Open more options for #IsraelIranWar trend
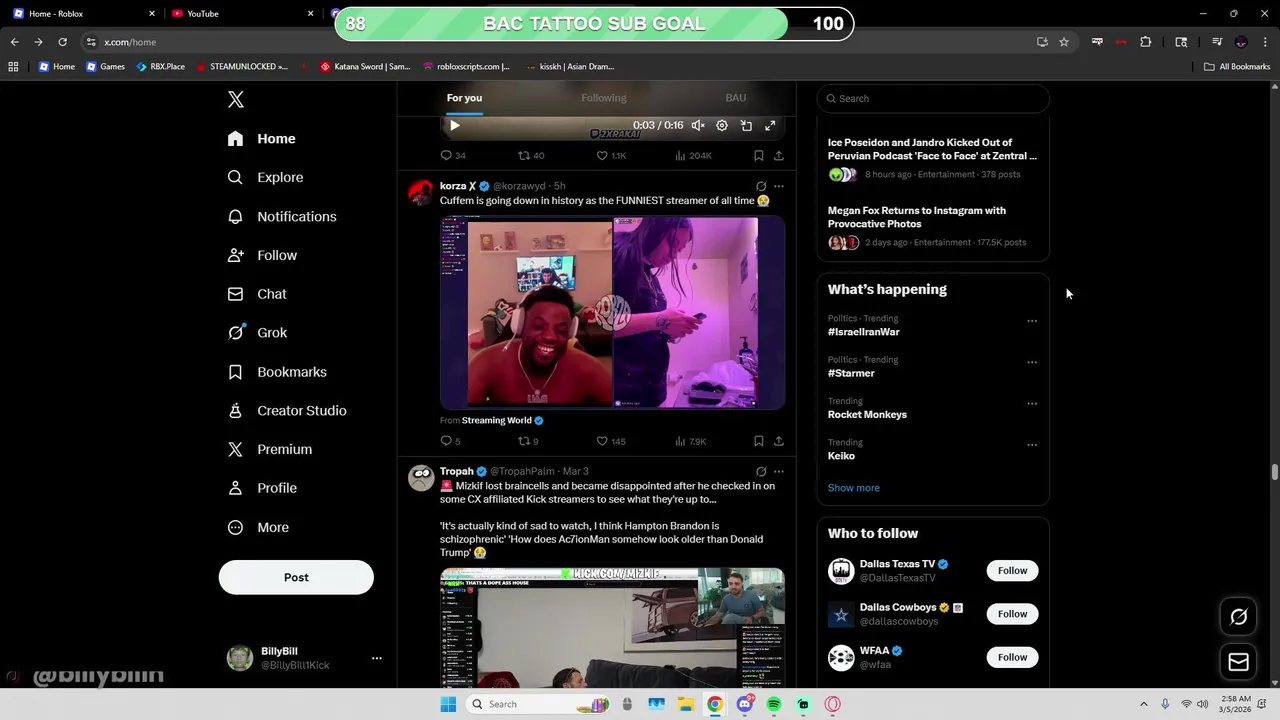The height and width of the screenshot is (720, 1280). (x=1032, y=321)
